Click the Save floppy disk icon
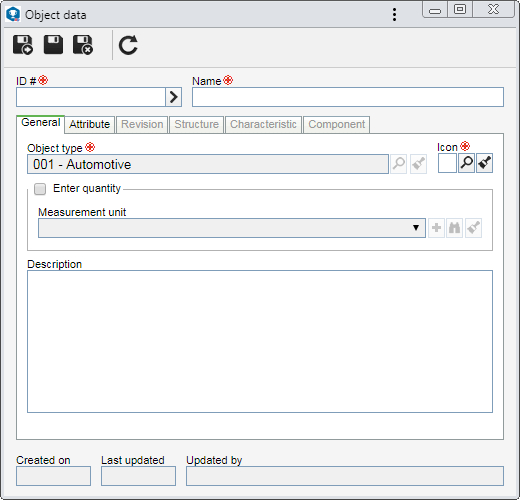 [53, 45]
